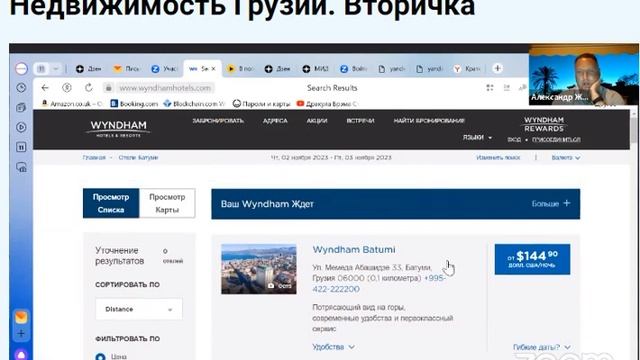Go back with the browser back arrow

click(x=45, y=88)
